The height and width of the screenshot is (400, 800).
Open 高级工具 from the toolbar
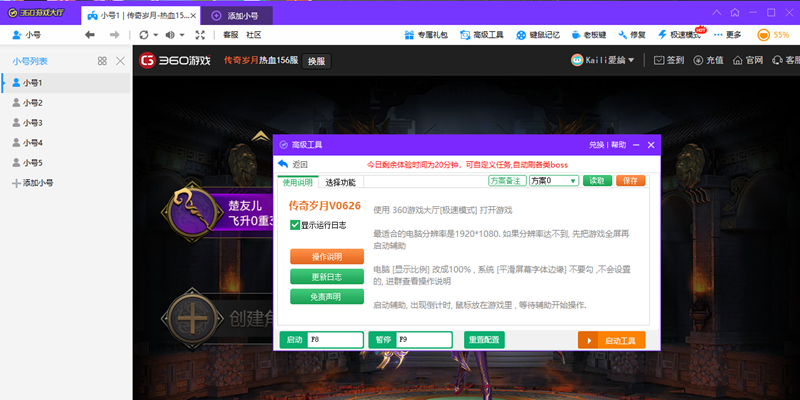click(x=482, y=35)
